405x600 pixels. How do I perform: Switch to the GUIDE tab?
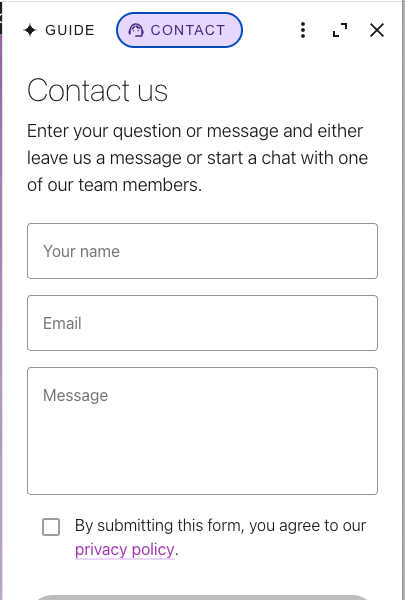pos(59,30)
